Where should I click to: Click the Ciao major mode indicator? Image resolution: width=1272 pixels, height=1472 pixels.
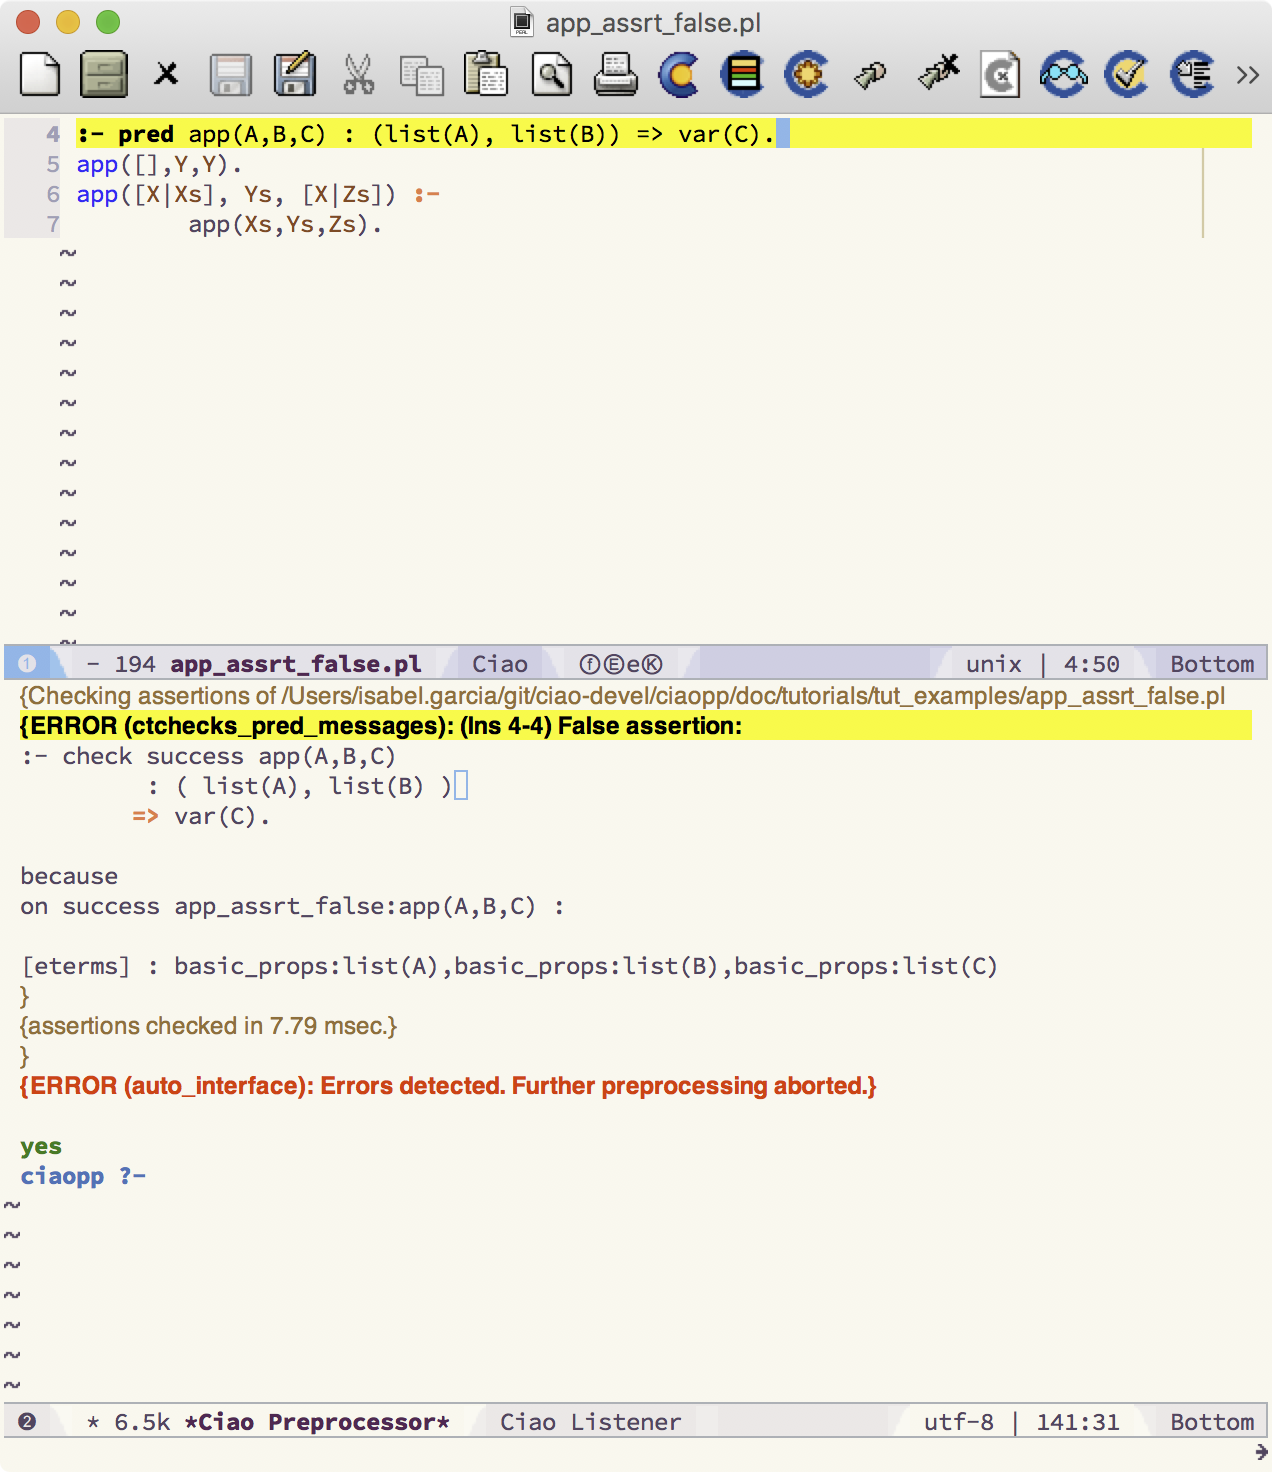pyautogui.click(x=499, y=664)
